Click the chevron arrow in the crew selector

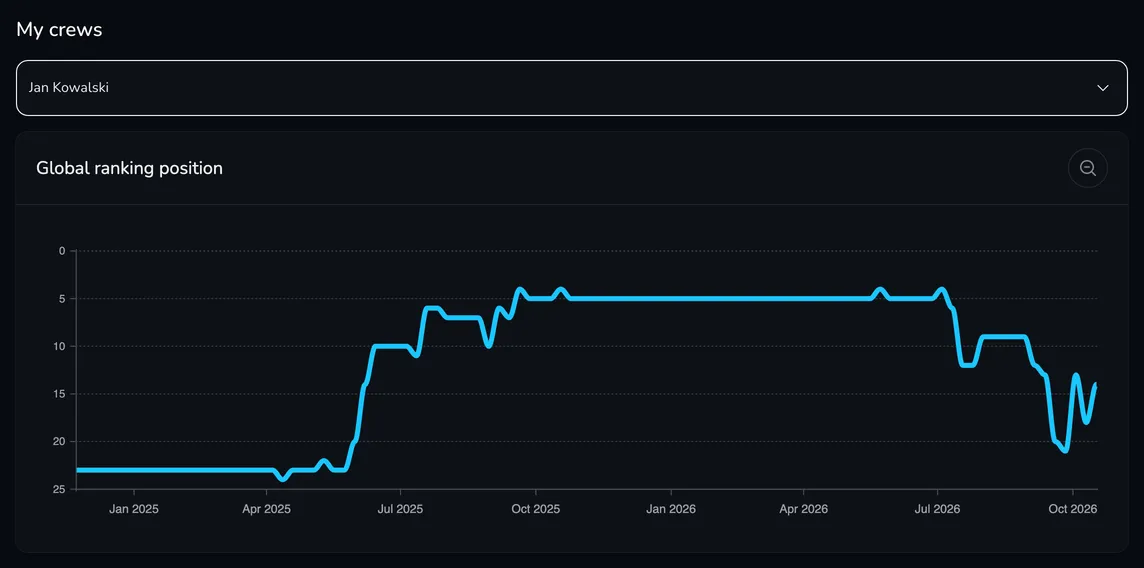pos(1102,87)
